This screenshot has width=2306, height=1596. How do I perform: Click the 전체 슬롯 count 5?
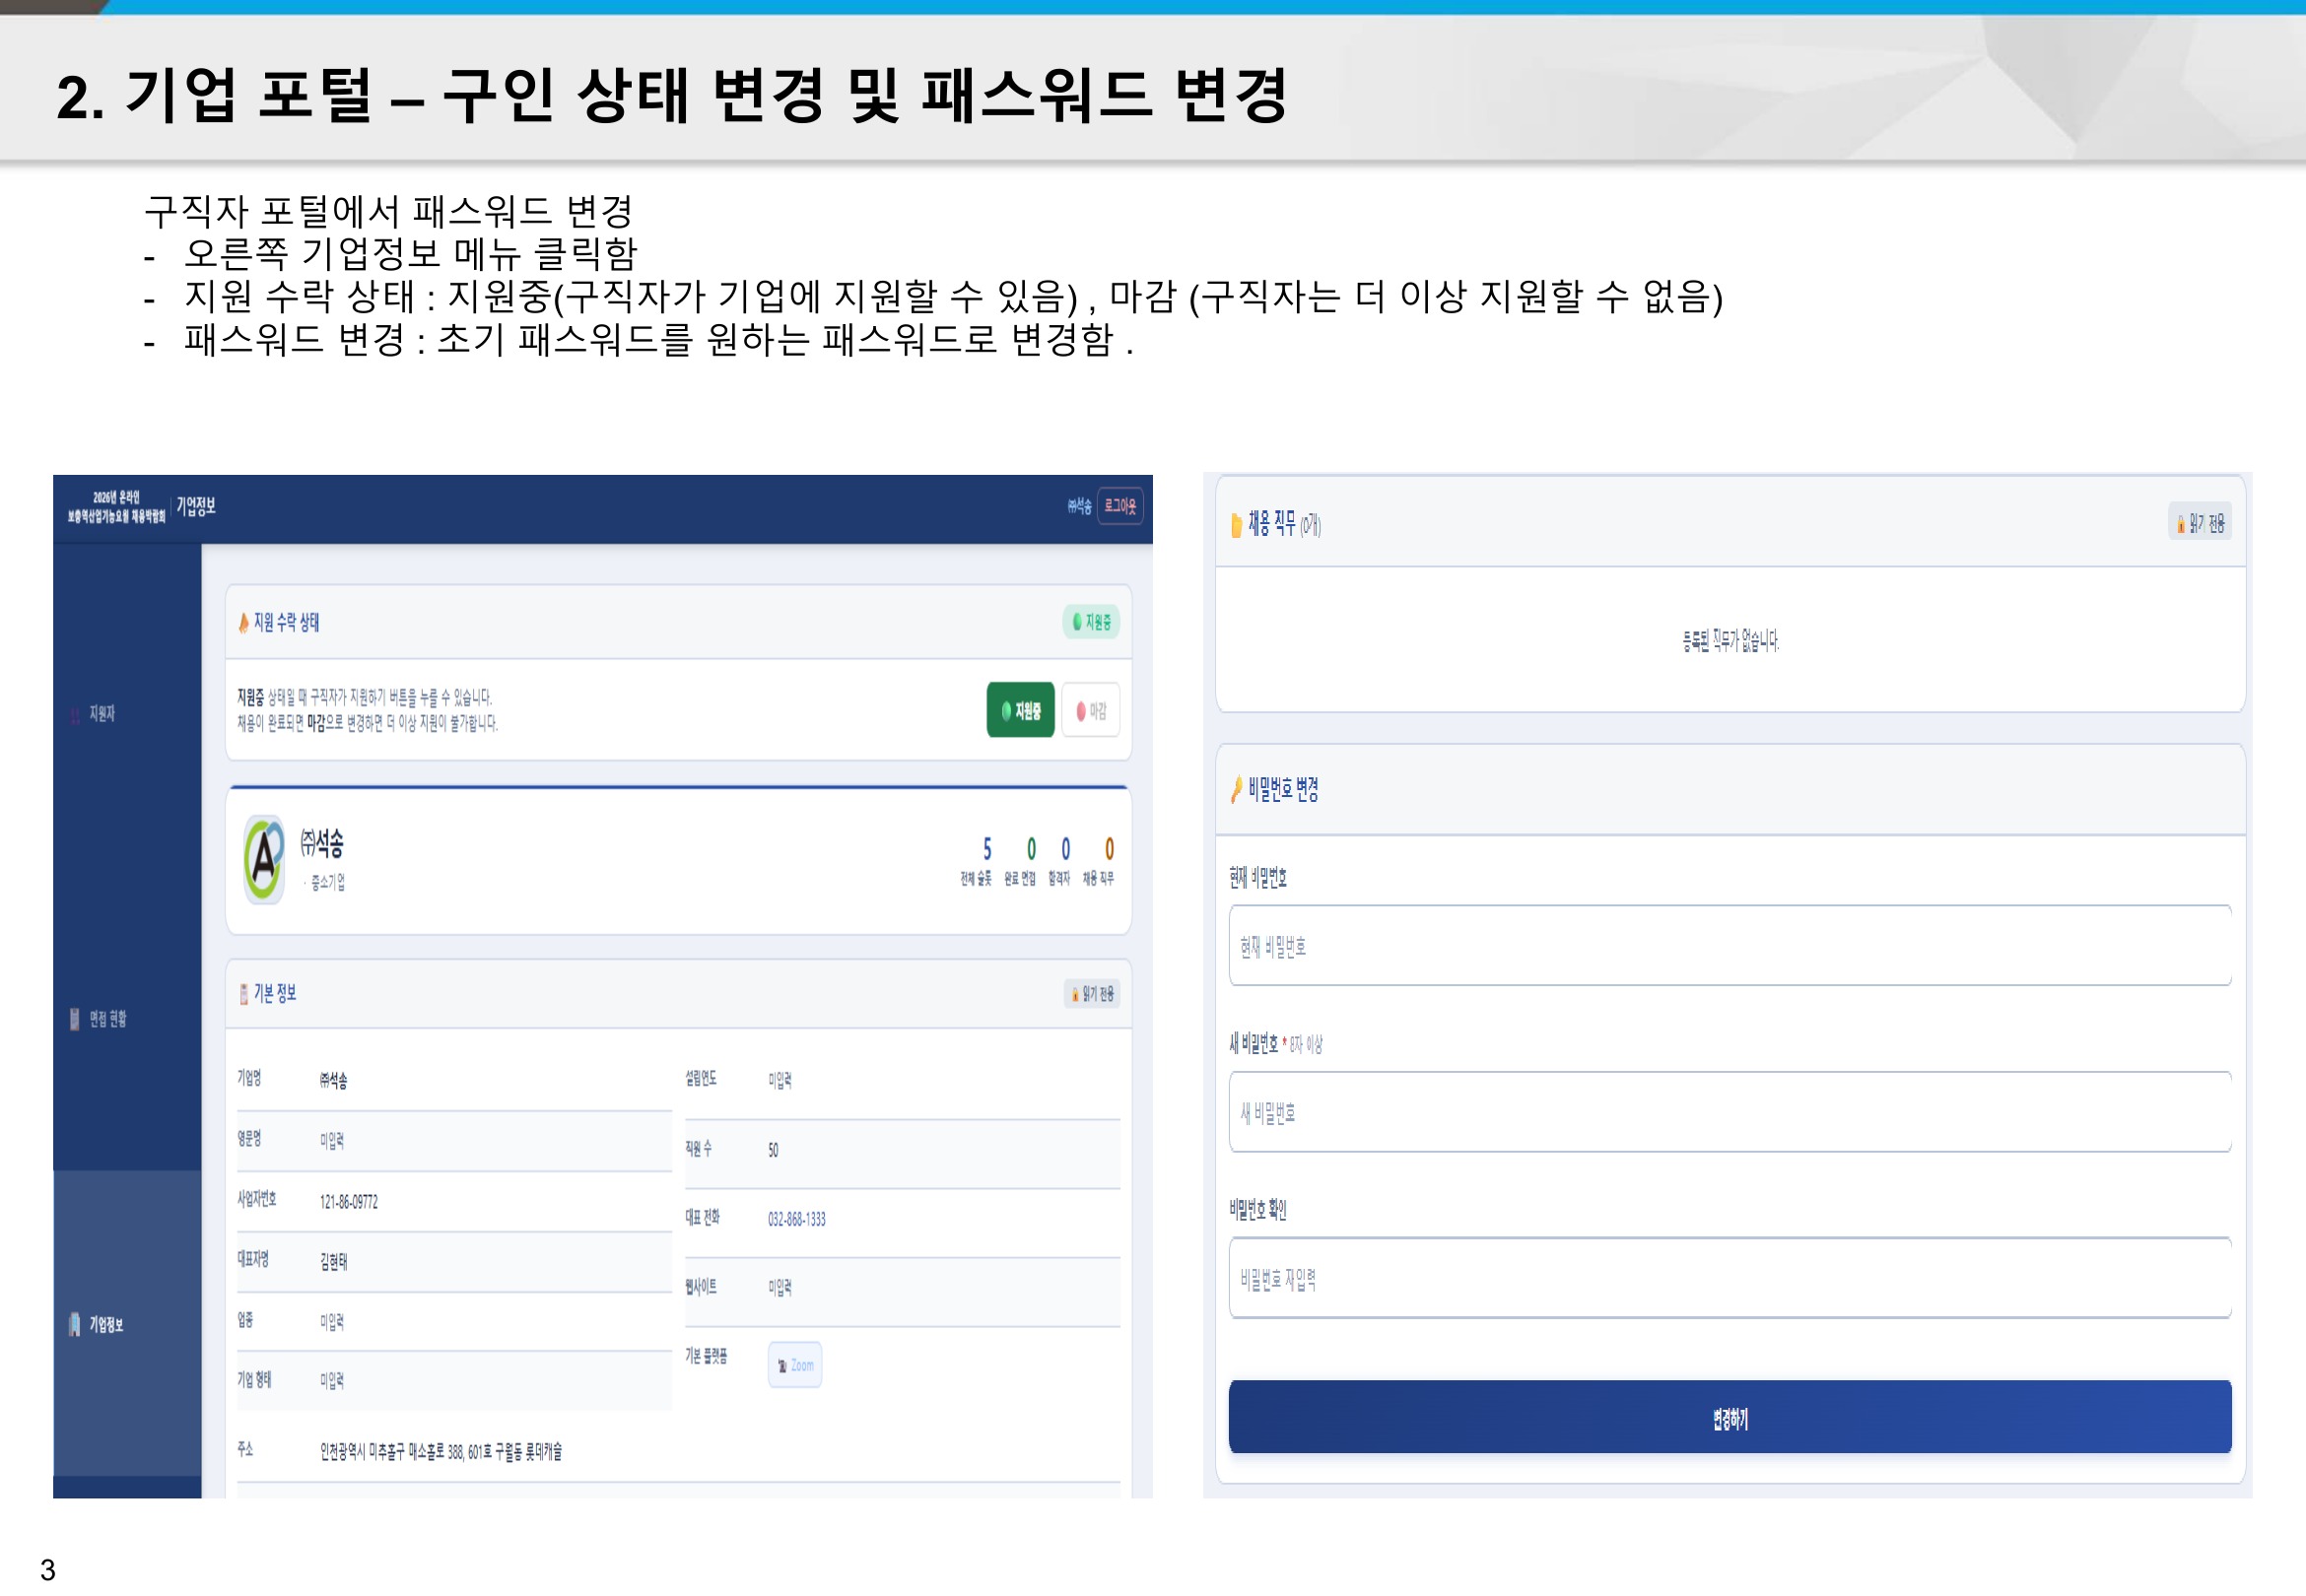986,848
